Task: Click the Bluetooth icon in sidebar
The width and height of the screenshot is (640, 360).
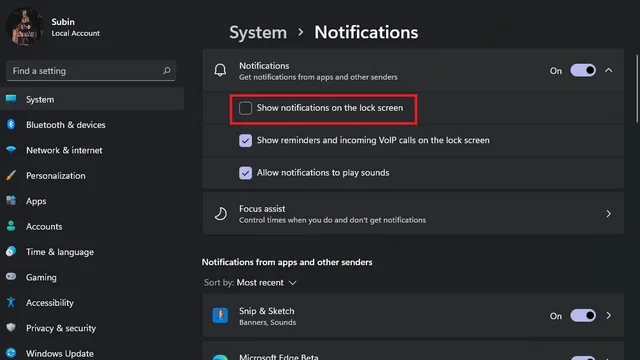Action: (x=11, y=124)
